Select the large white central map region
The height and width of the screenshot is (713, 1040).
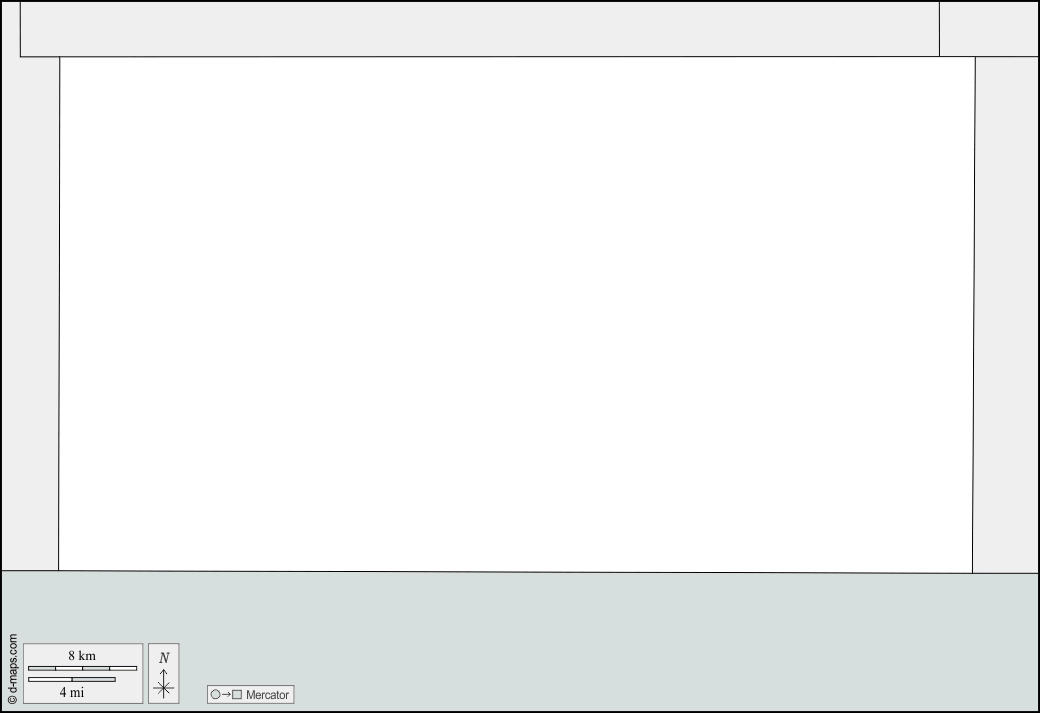click(x=516, y=314)
